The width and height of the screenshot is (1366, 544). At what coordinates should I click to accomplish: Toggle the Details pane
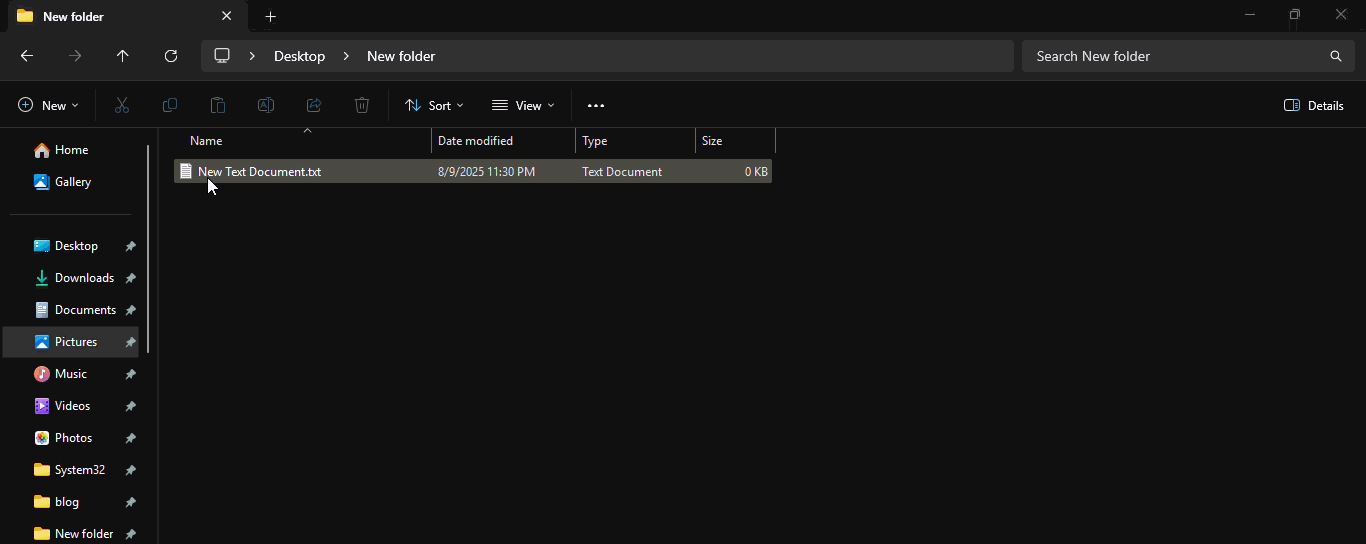tap(1314, 105)
